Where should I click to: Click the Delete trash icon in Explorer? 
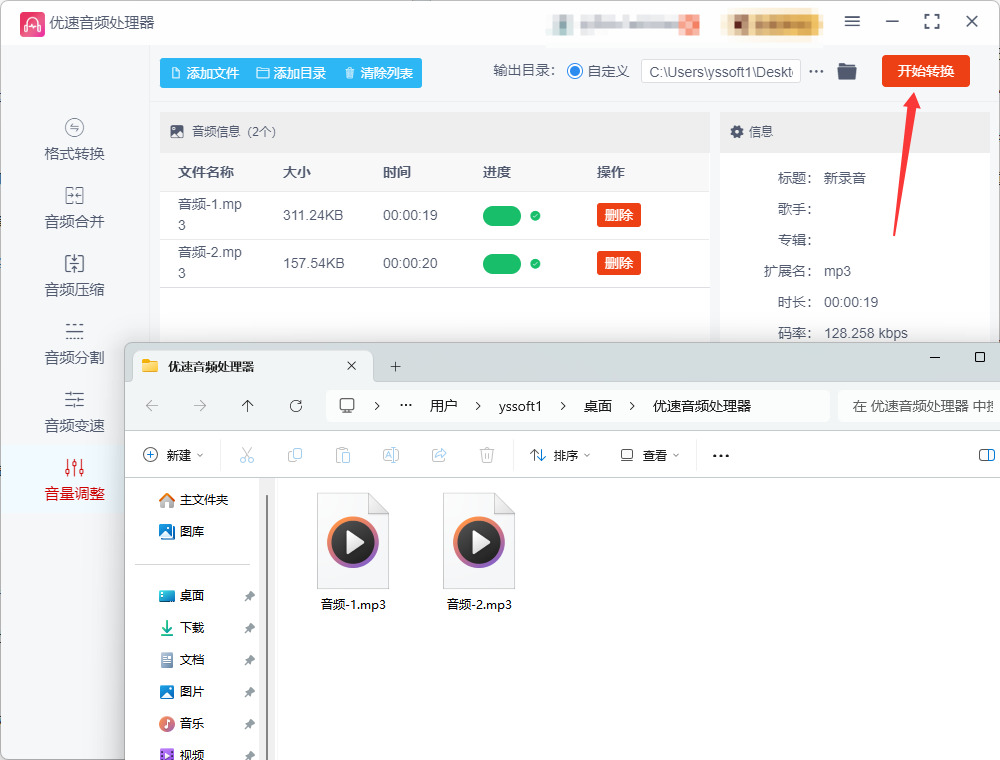pyautogui.click(x=487, y=455)
